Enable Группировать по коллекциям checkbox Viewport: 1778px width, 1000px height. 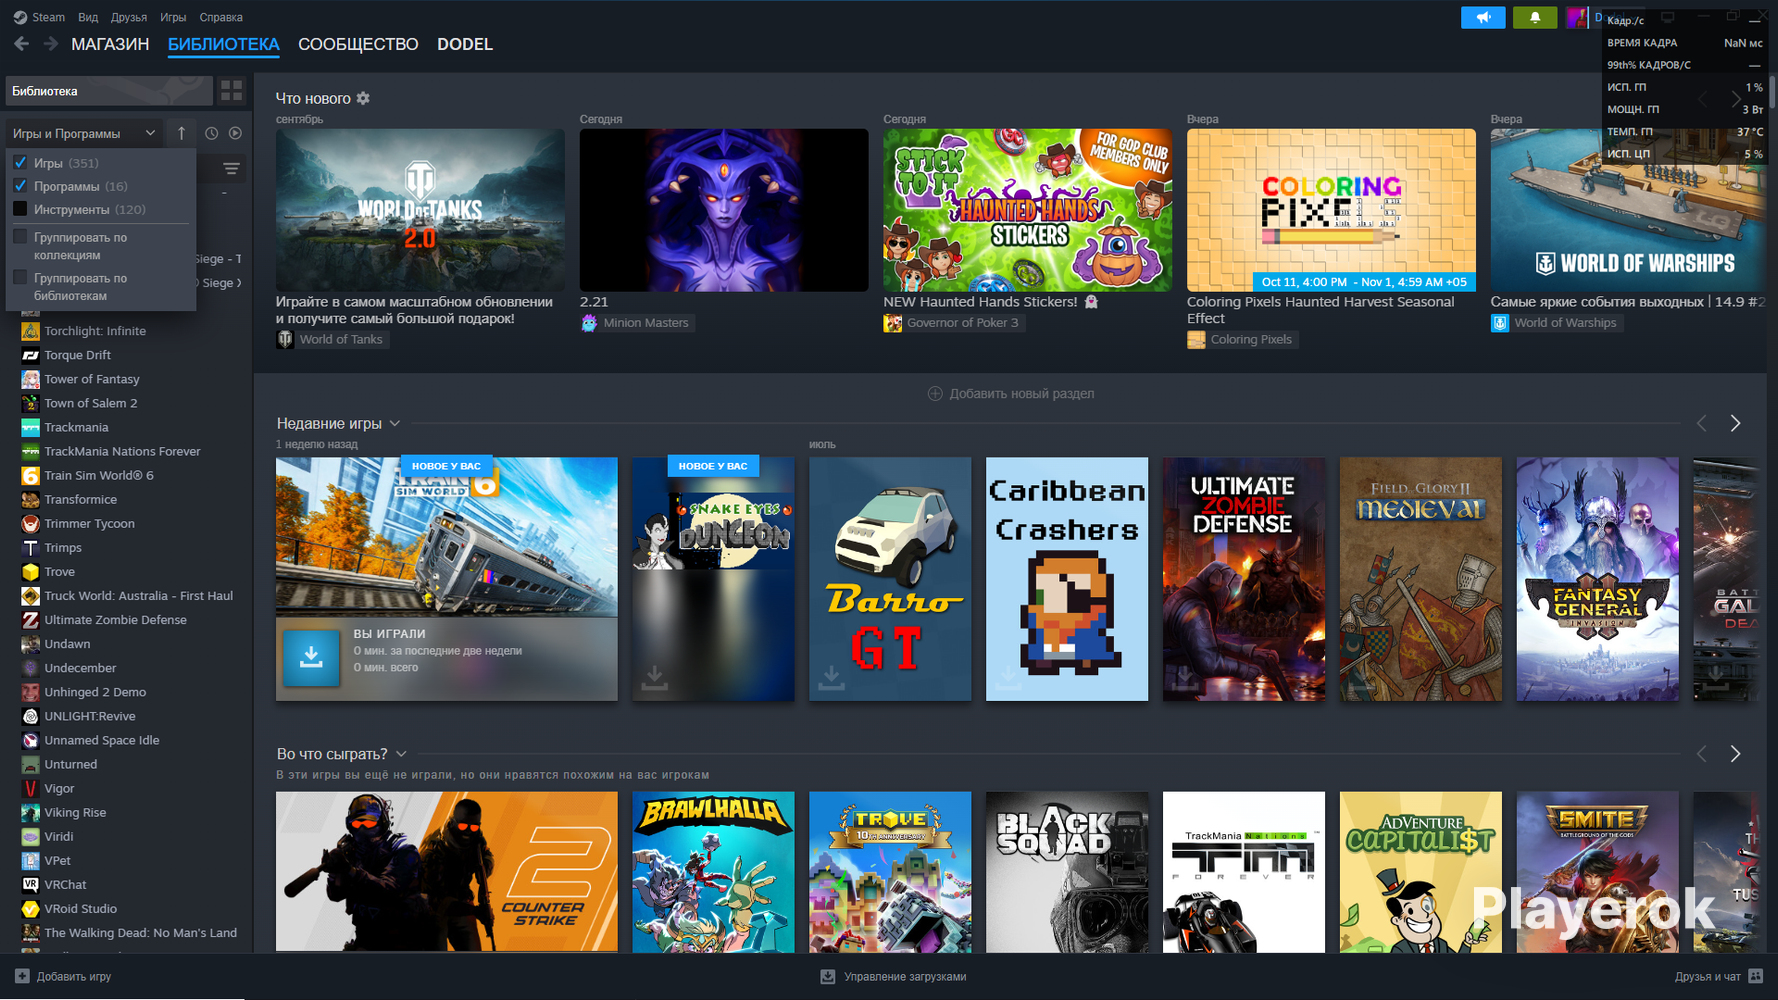pyautogui.click(x=20, y=237)
